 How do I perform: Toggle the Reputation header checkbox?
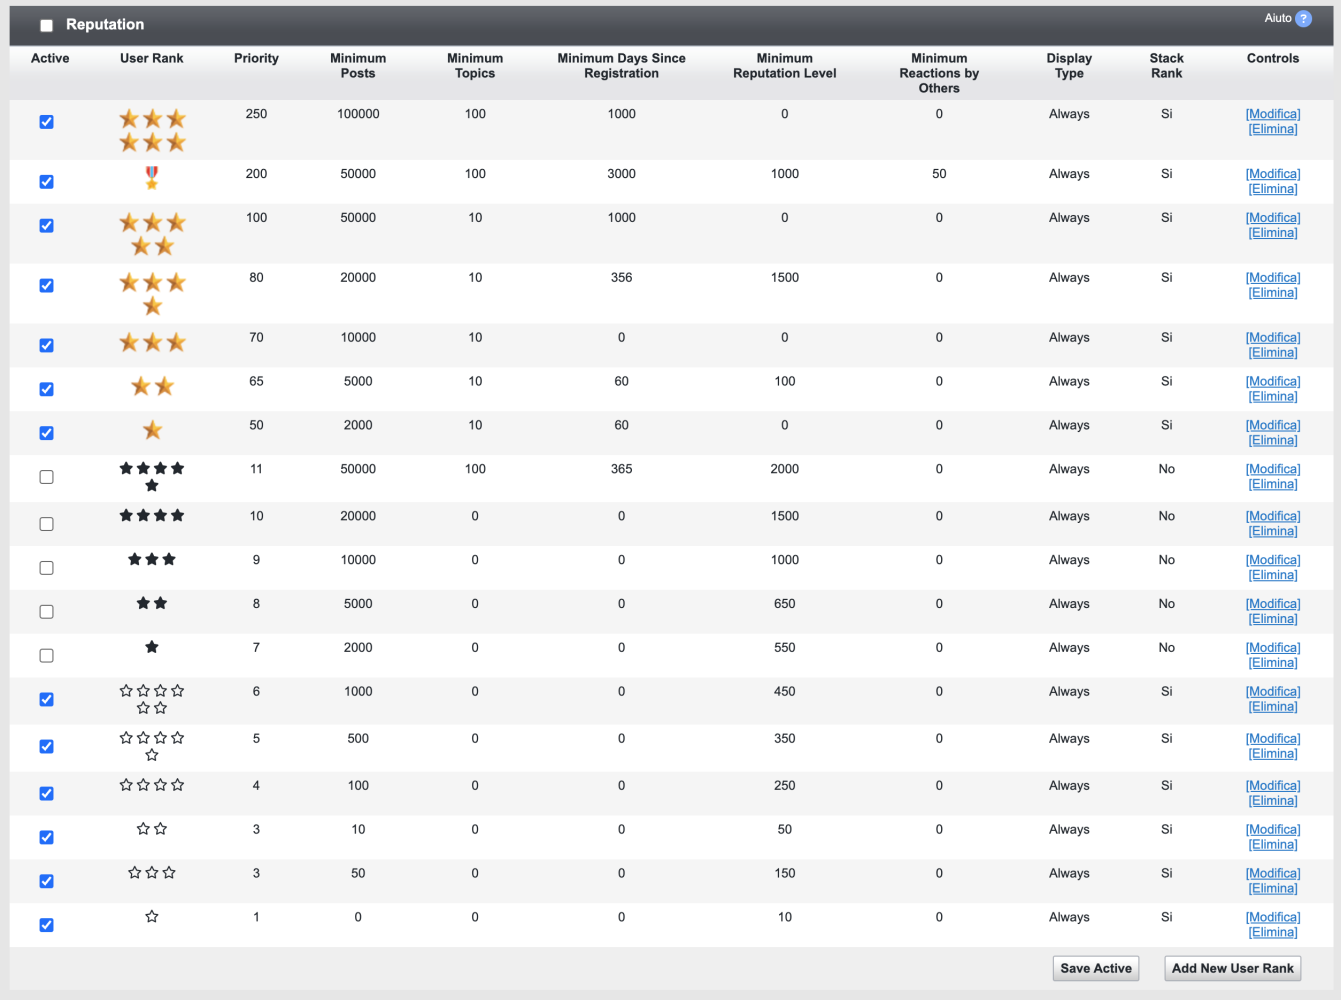click(x=46, y=25)
